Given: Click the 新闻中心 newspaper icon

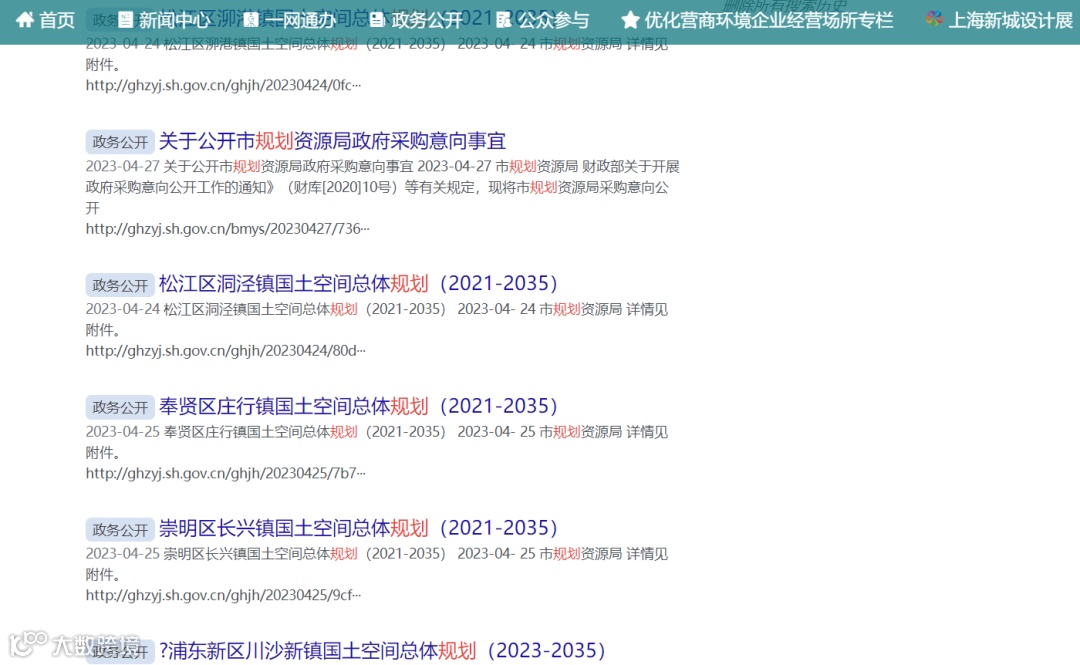Looking at the screenshot, I should point(125,20).
